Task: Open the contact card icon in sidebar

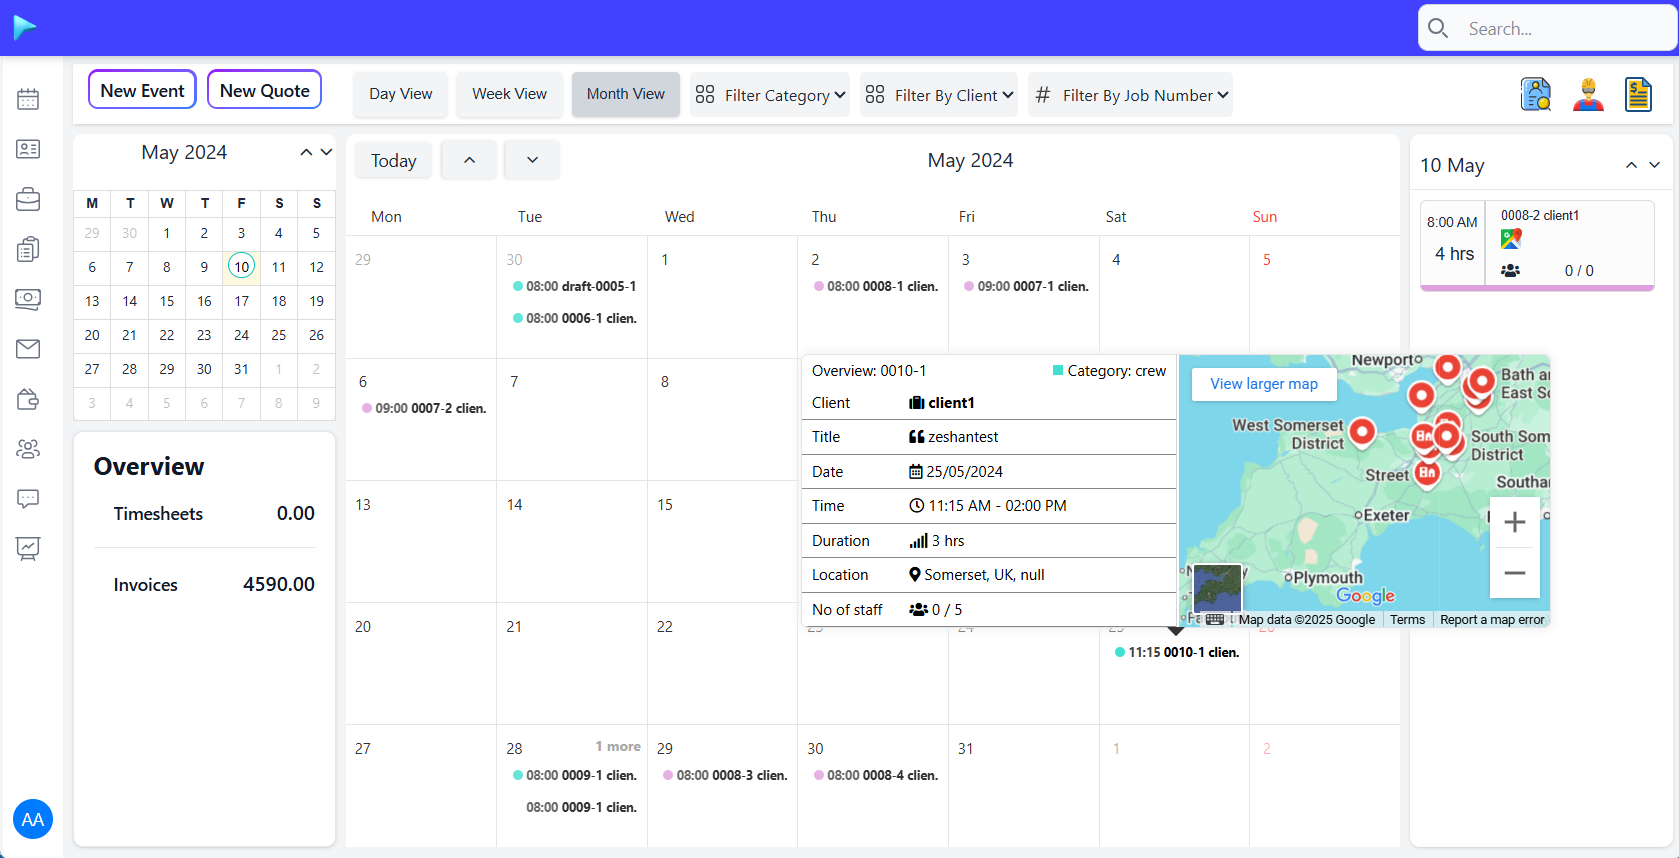Action: tap(28, 149)
